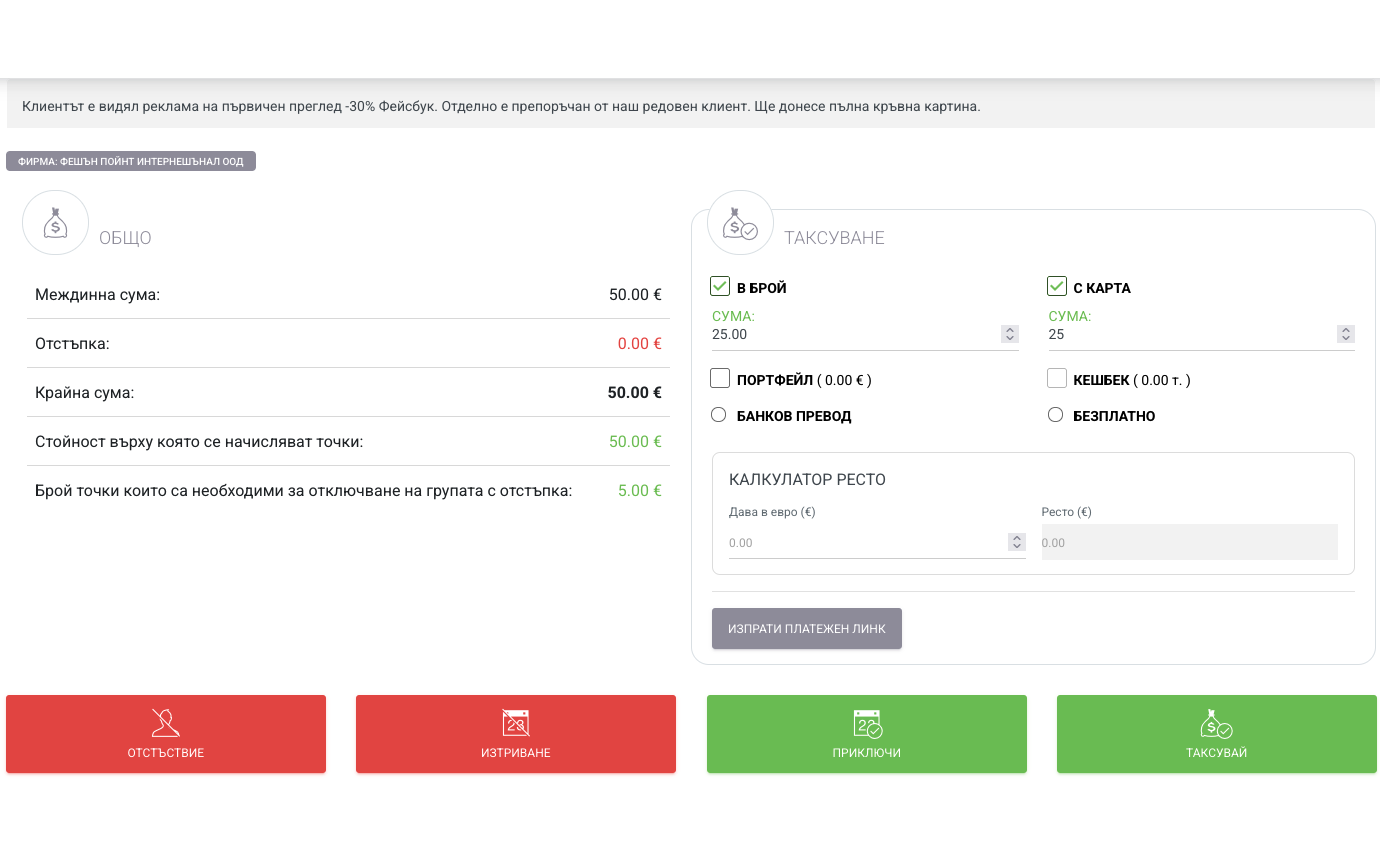Click the money bag icon beside ОБЩО

(x=56, y=223)
